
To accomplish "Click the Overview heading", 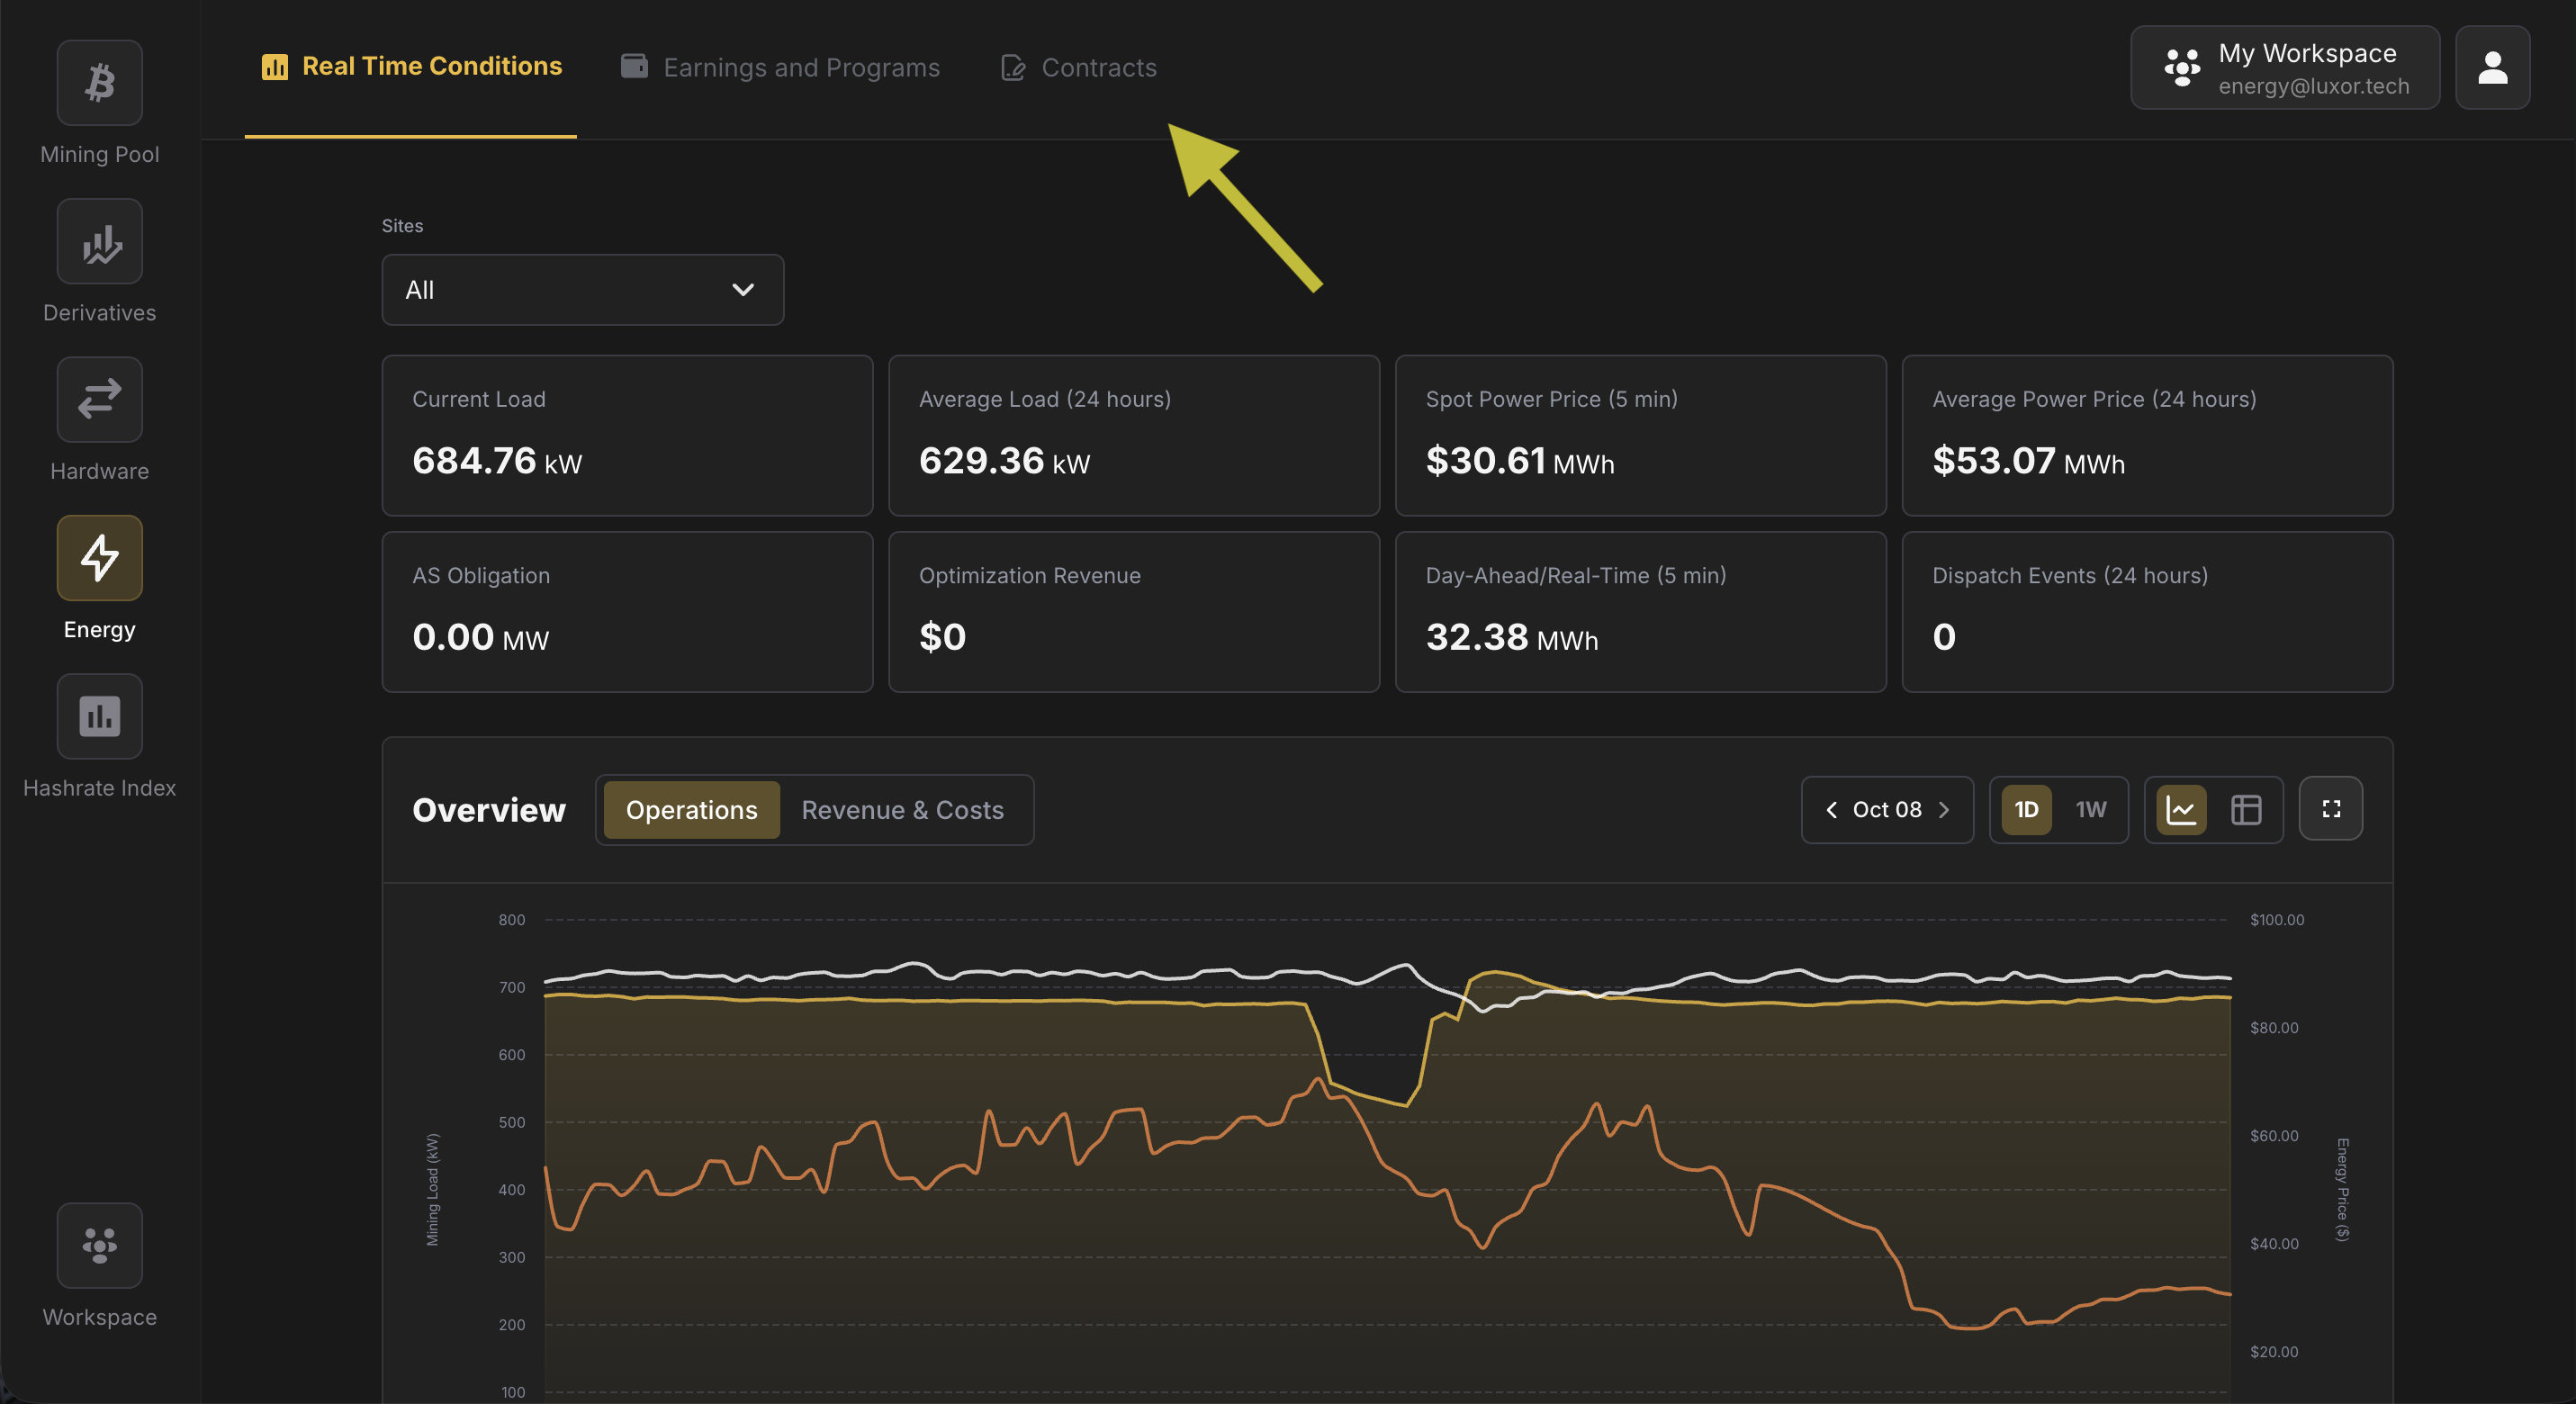I will coord(489,810).
